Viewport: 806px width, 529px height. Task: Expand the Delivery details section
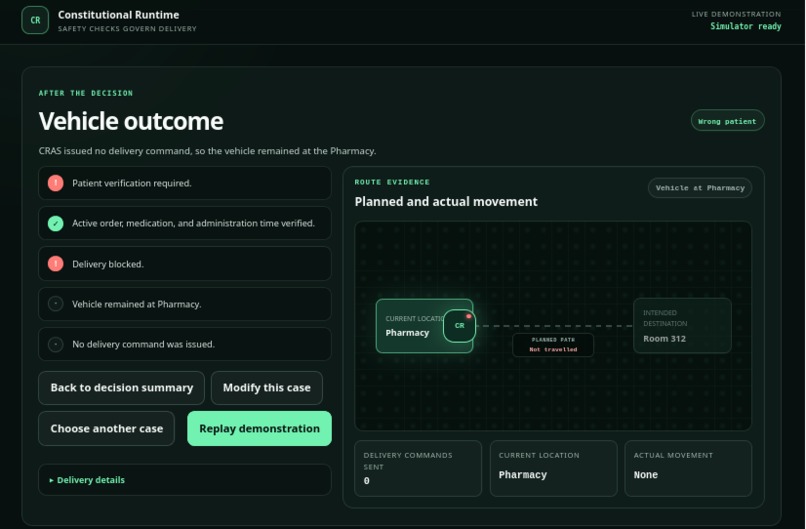click(185, 480)
